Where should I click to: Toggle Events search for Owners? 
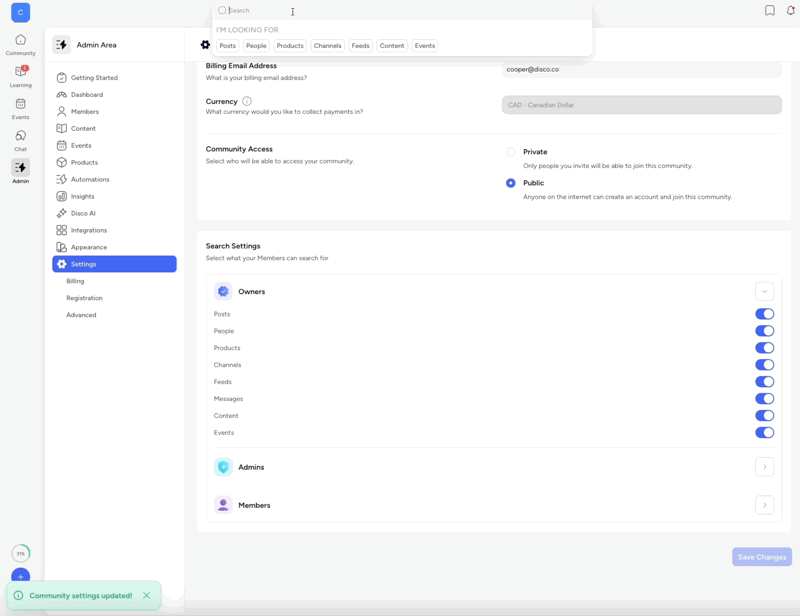(764, 432)
